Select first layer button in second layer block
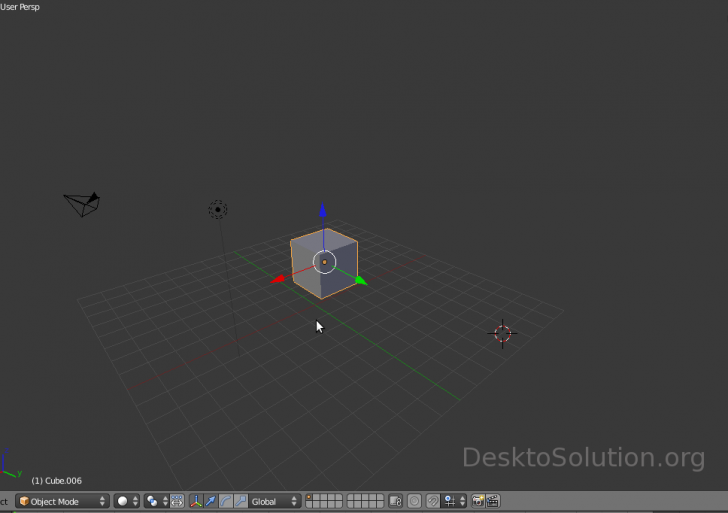The height and width of the screenshot is (513, 728). 351,498
